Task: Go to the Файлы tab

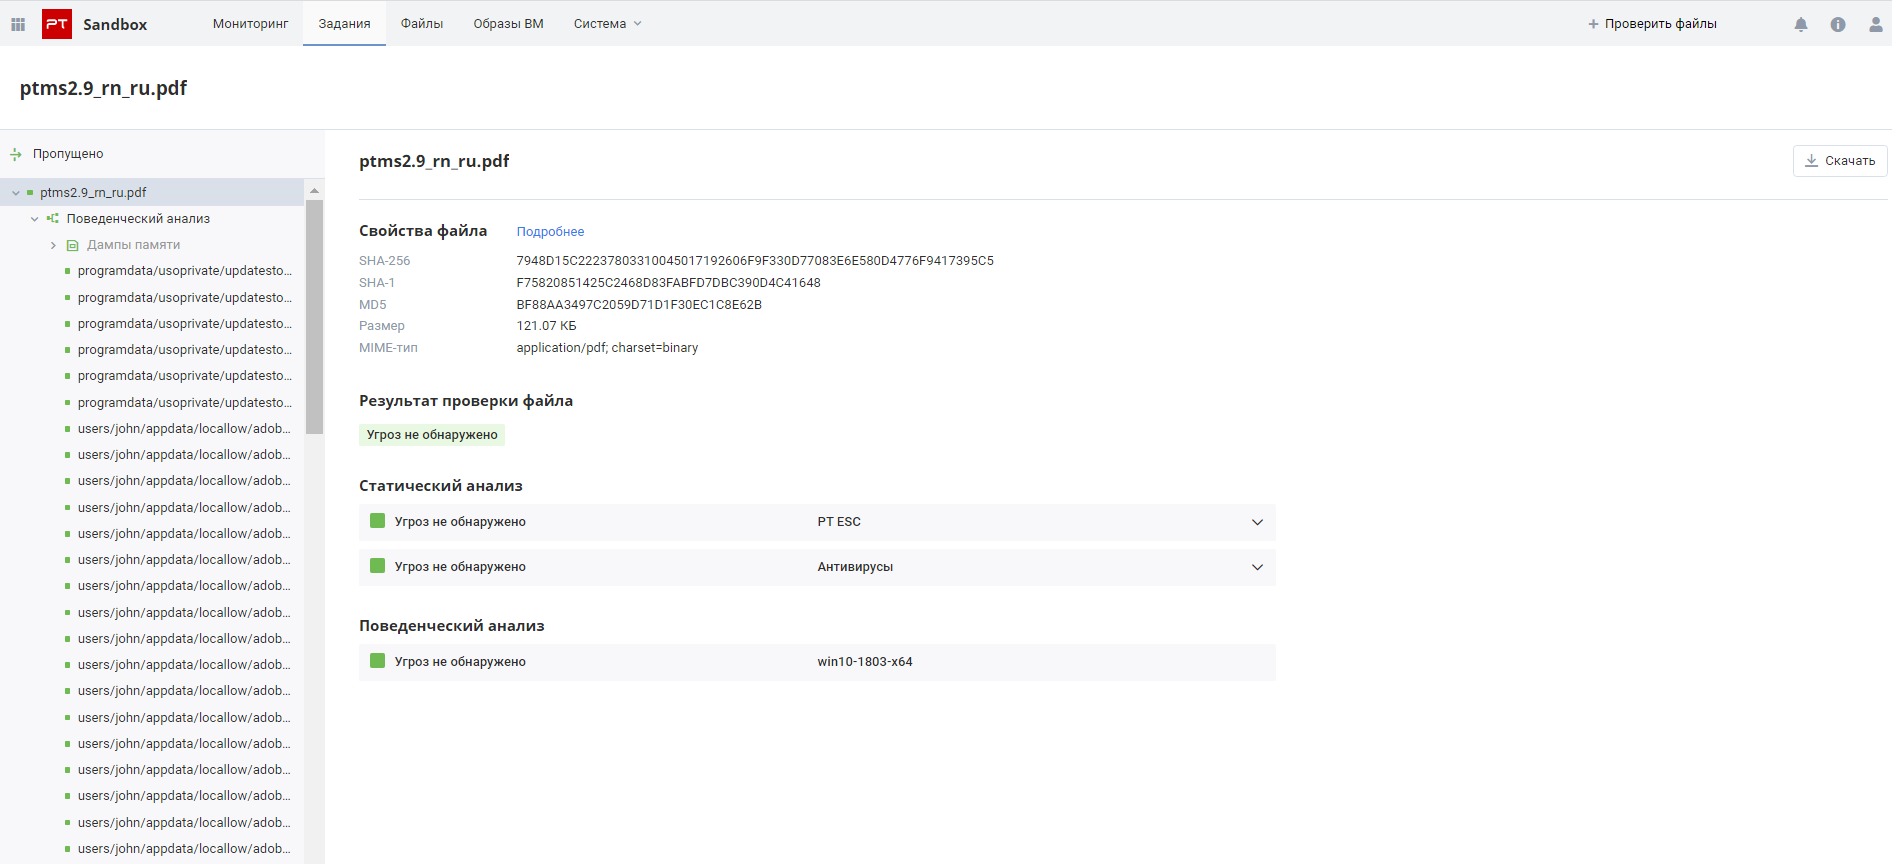Action: [x=421, y=24]
